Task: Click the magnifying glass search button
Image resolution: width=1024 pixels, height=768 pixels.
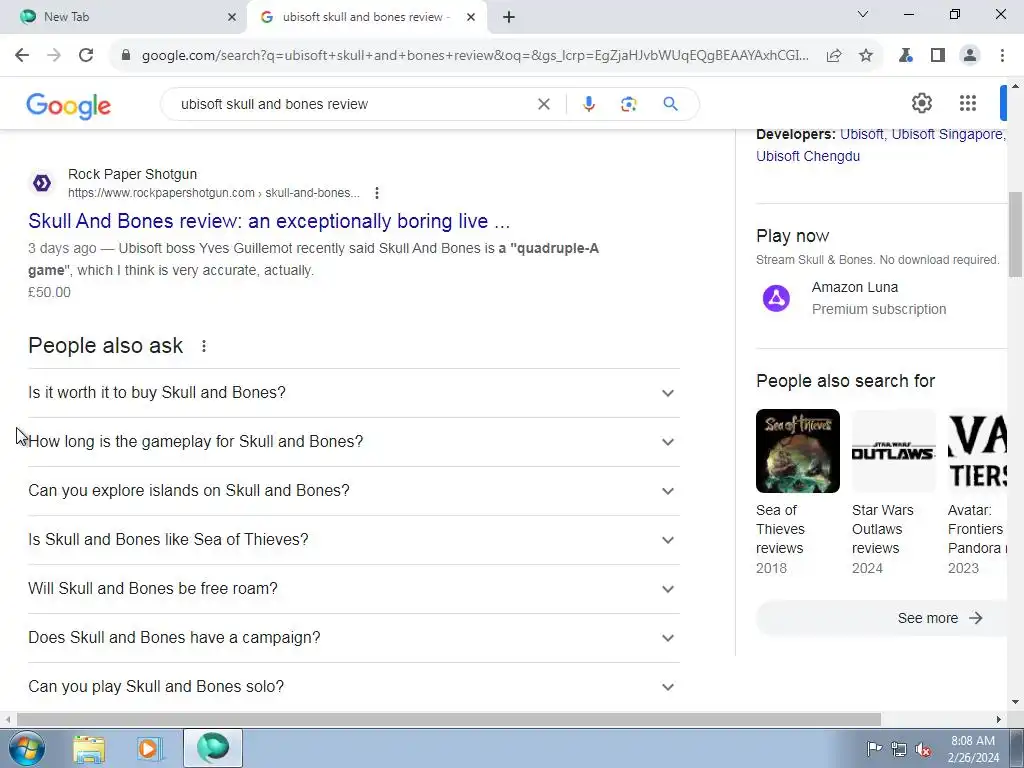Action: 671,104
